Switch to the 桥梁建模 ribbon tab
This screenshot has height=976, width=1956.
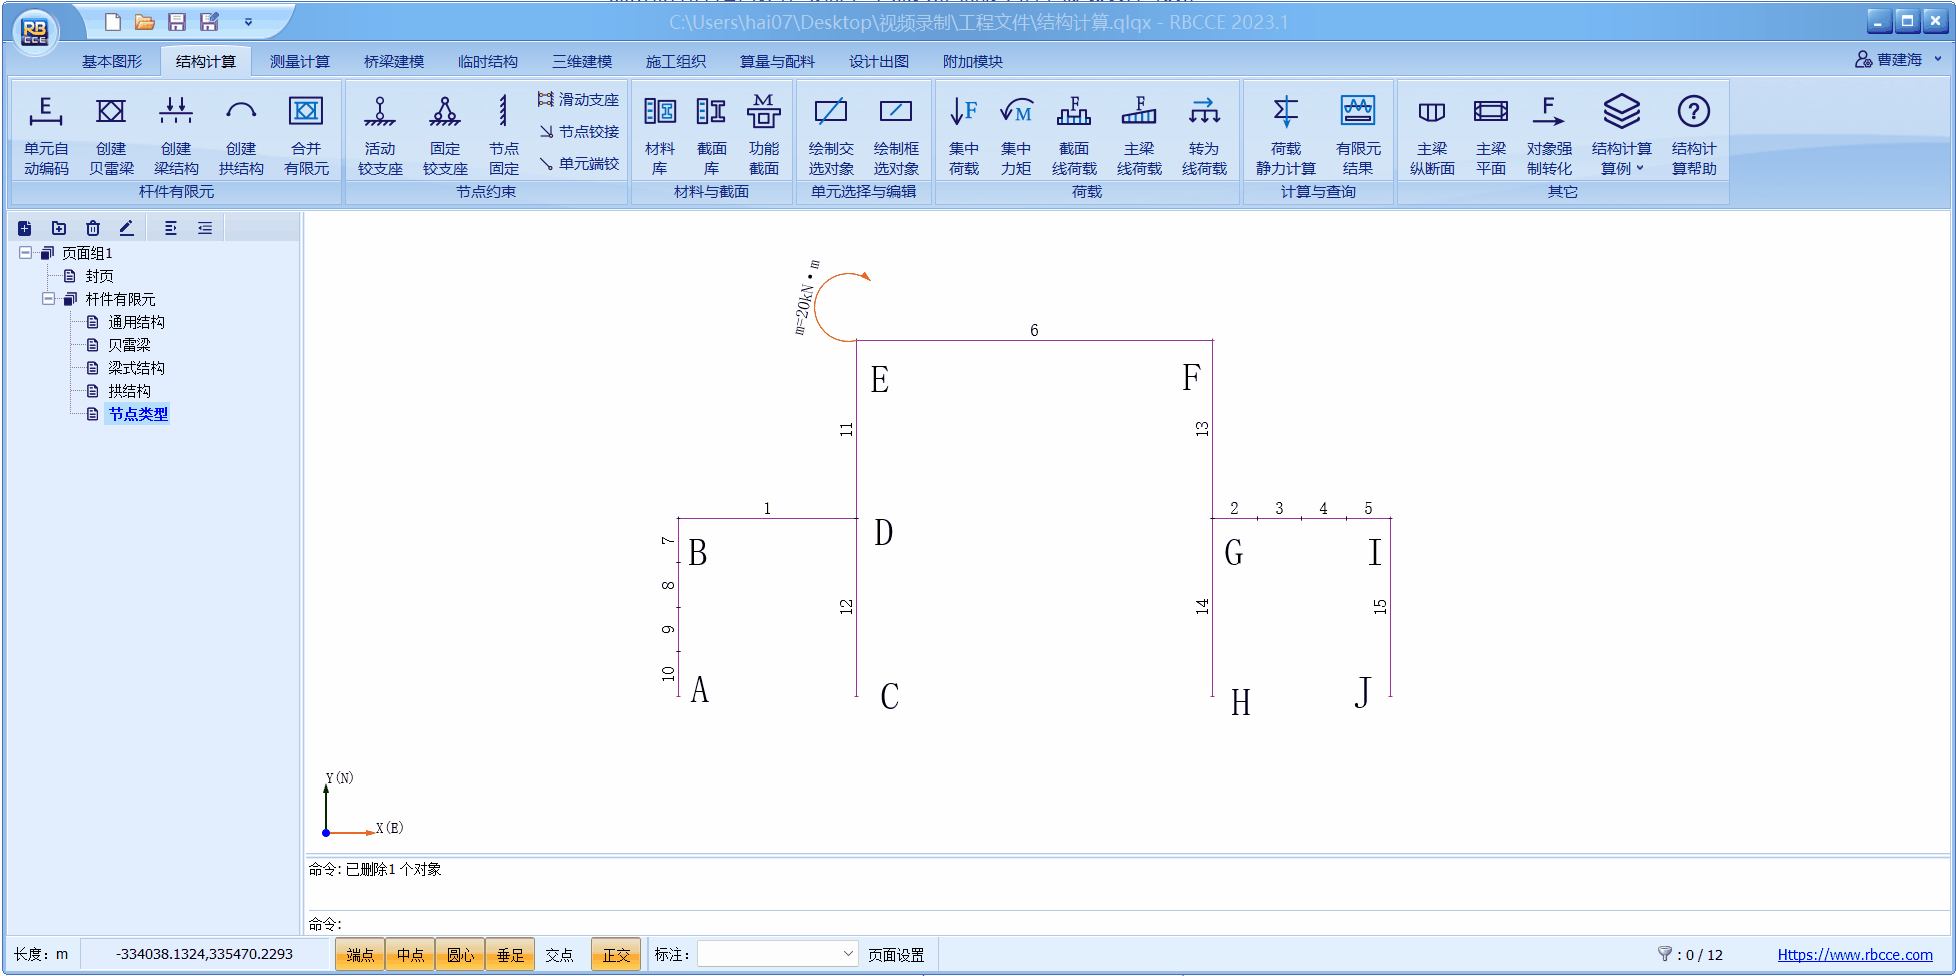point(393,61)
